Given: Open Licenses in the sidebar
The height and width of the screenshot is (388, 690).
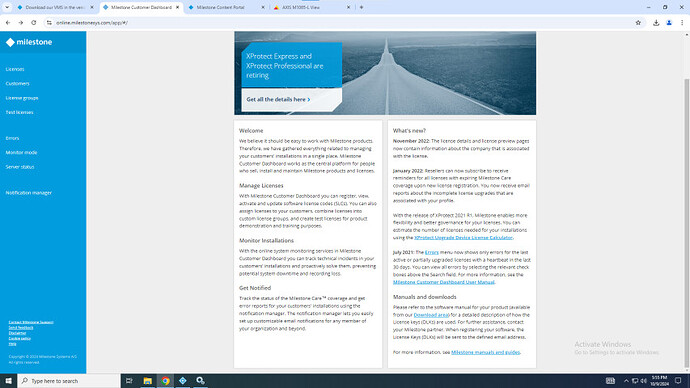Looking at the screenshot, I should click(15, 69).
